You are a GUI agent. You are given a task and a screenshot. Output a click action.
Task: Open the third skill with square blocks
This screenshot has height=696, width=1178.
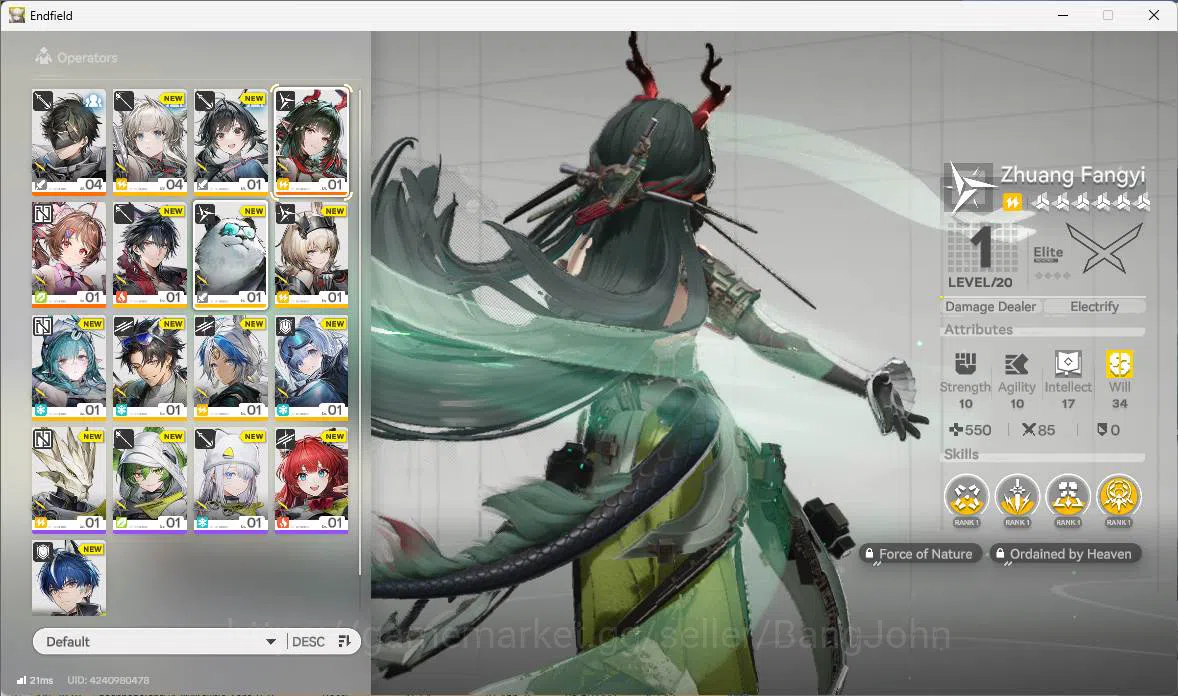(x=1068, y=496)
